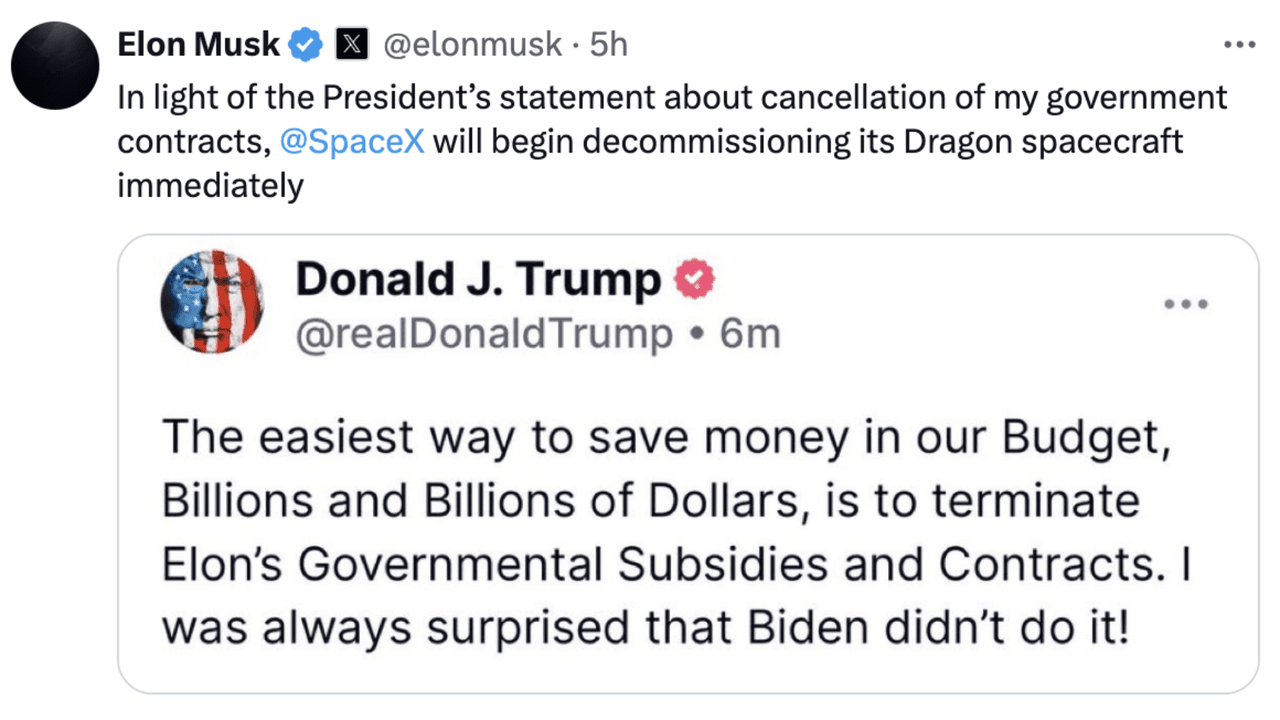Open the more options menu on Elon Musk's tweet
This screenshot has height=720, width=1280.
click(1239, 42)
